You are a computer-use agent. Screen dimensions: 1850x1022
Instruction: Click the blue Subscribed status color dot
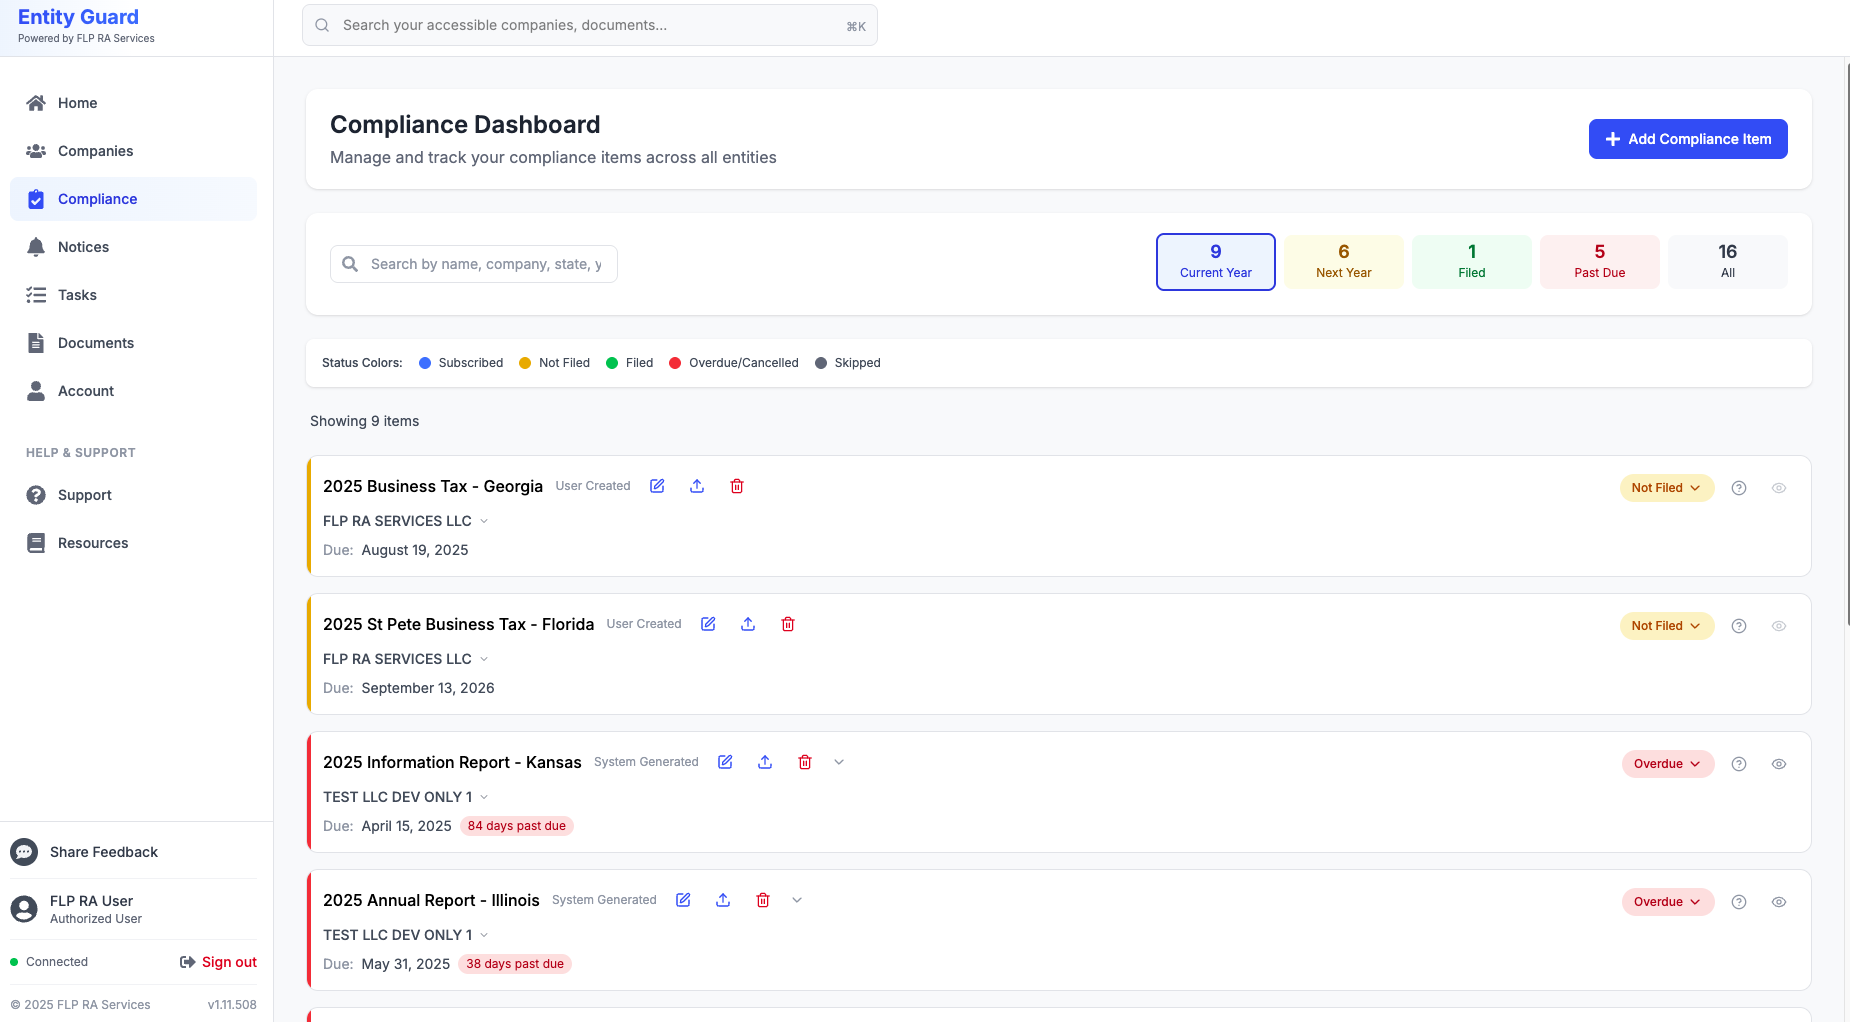425,363
